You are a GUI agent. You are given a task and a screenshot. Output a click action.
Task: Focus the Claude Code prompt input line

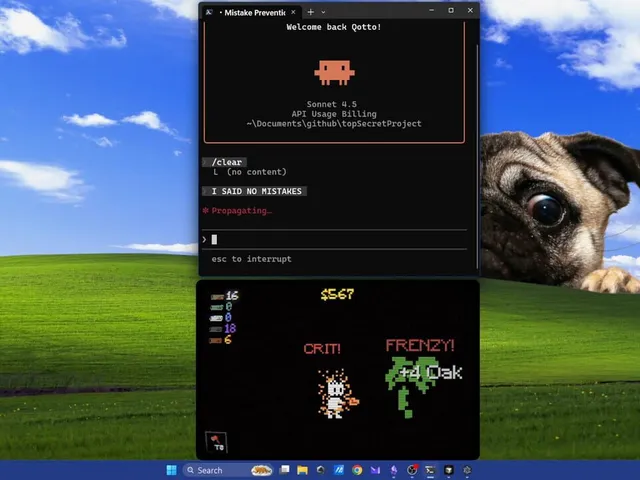pyautogui.click(x=334, y=240)
